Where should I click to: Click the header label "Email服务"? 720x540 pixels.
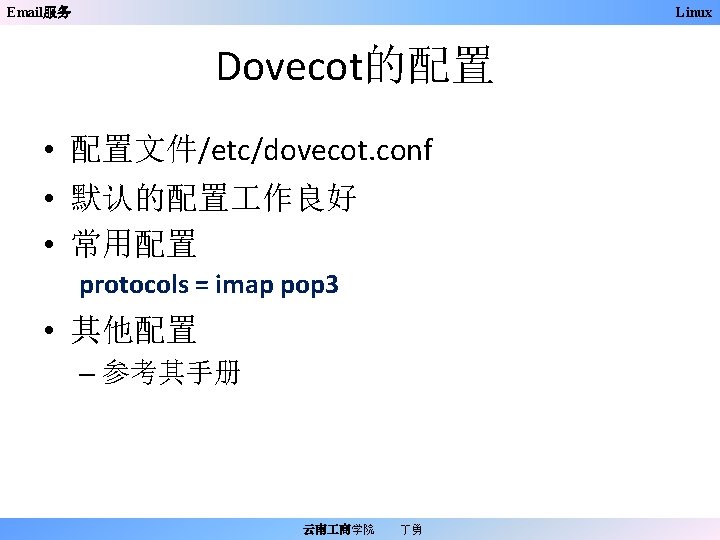coord(39,12)
